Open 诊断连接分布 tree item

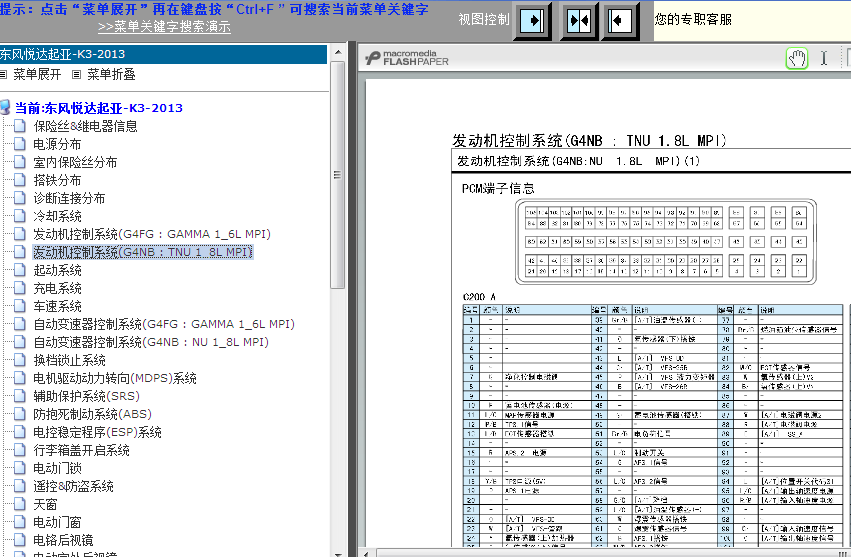(69, 198)
